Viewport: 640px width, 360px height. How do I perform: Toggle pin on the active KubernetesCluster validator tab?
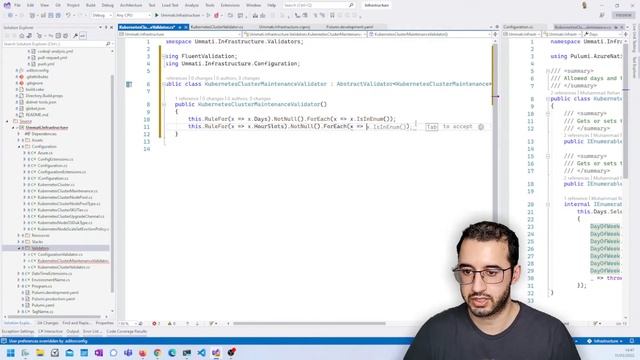click(x=180, y=27)
